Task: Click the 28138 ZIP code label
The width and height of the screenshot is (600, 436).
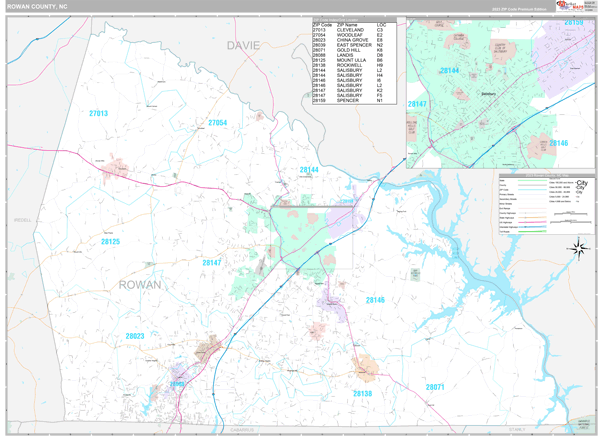Action: point(362,393)
